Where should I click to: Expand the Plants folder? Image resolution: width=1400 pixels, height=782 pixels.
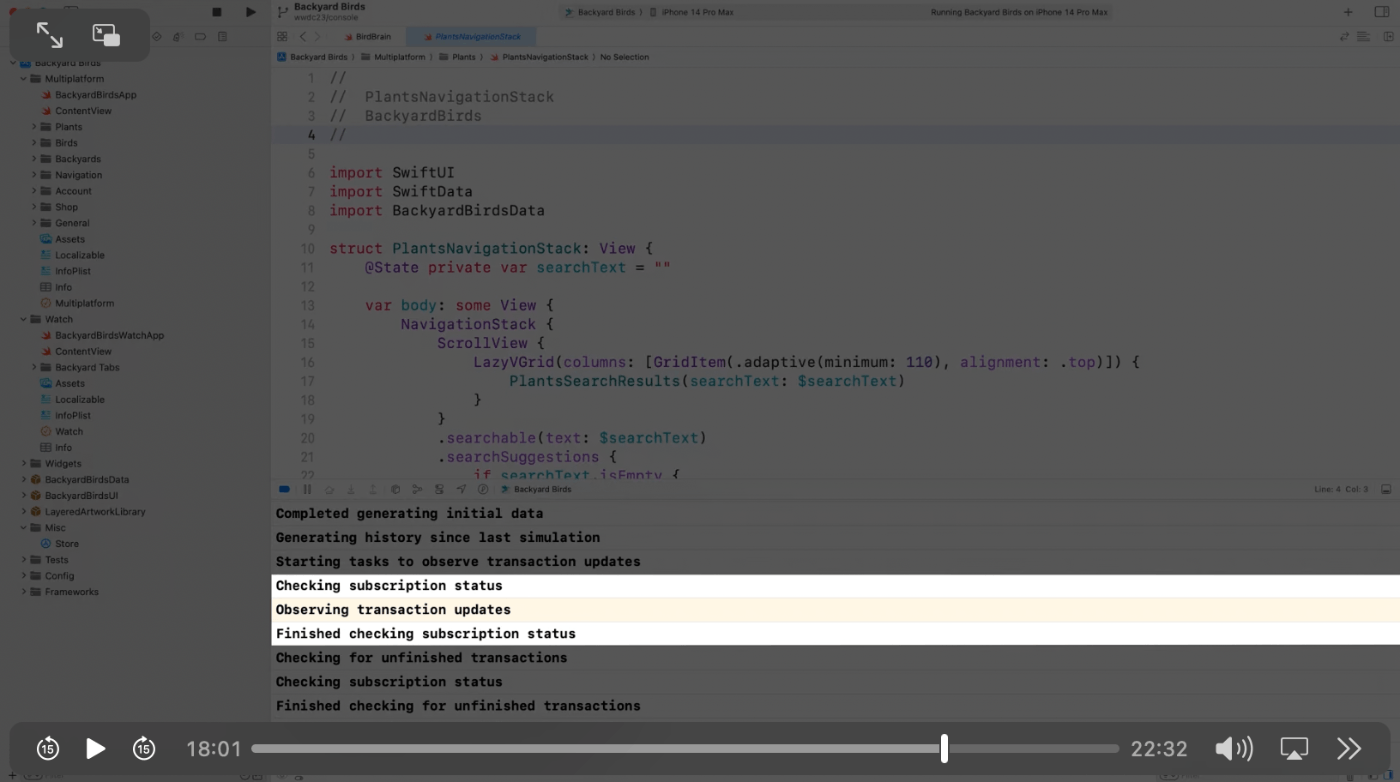(34, 127)
